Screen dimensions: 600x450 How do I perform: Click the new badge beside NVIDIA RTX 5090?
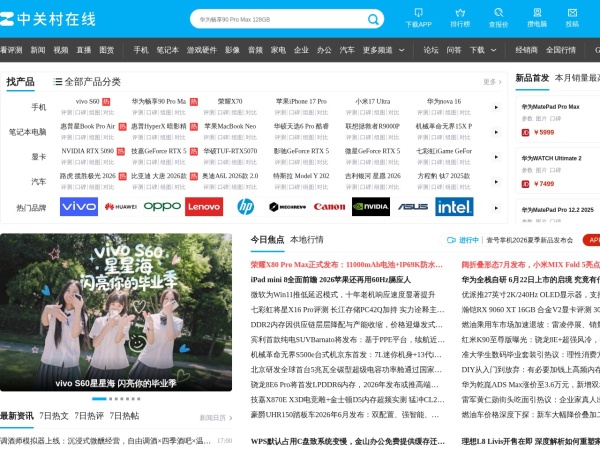[120, 152]
